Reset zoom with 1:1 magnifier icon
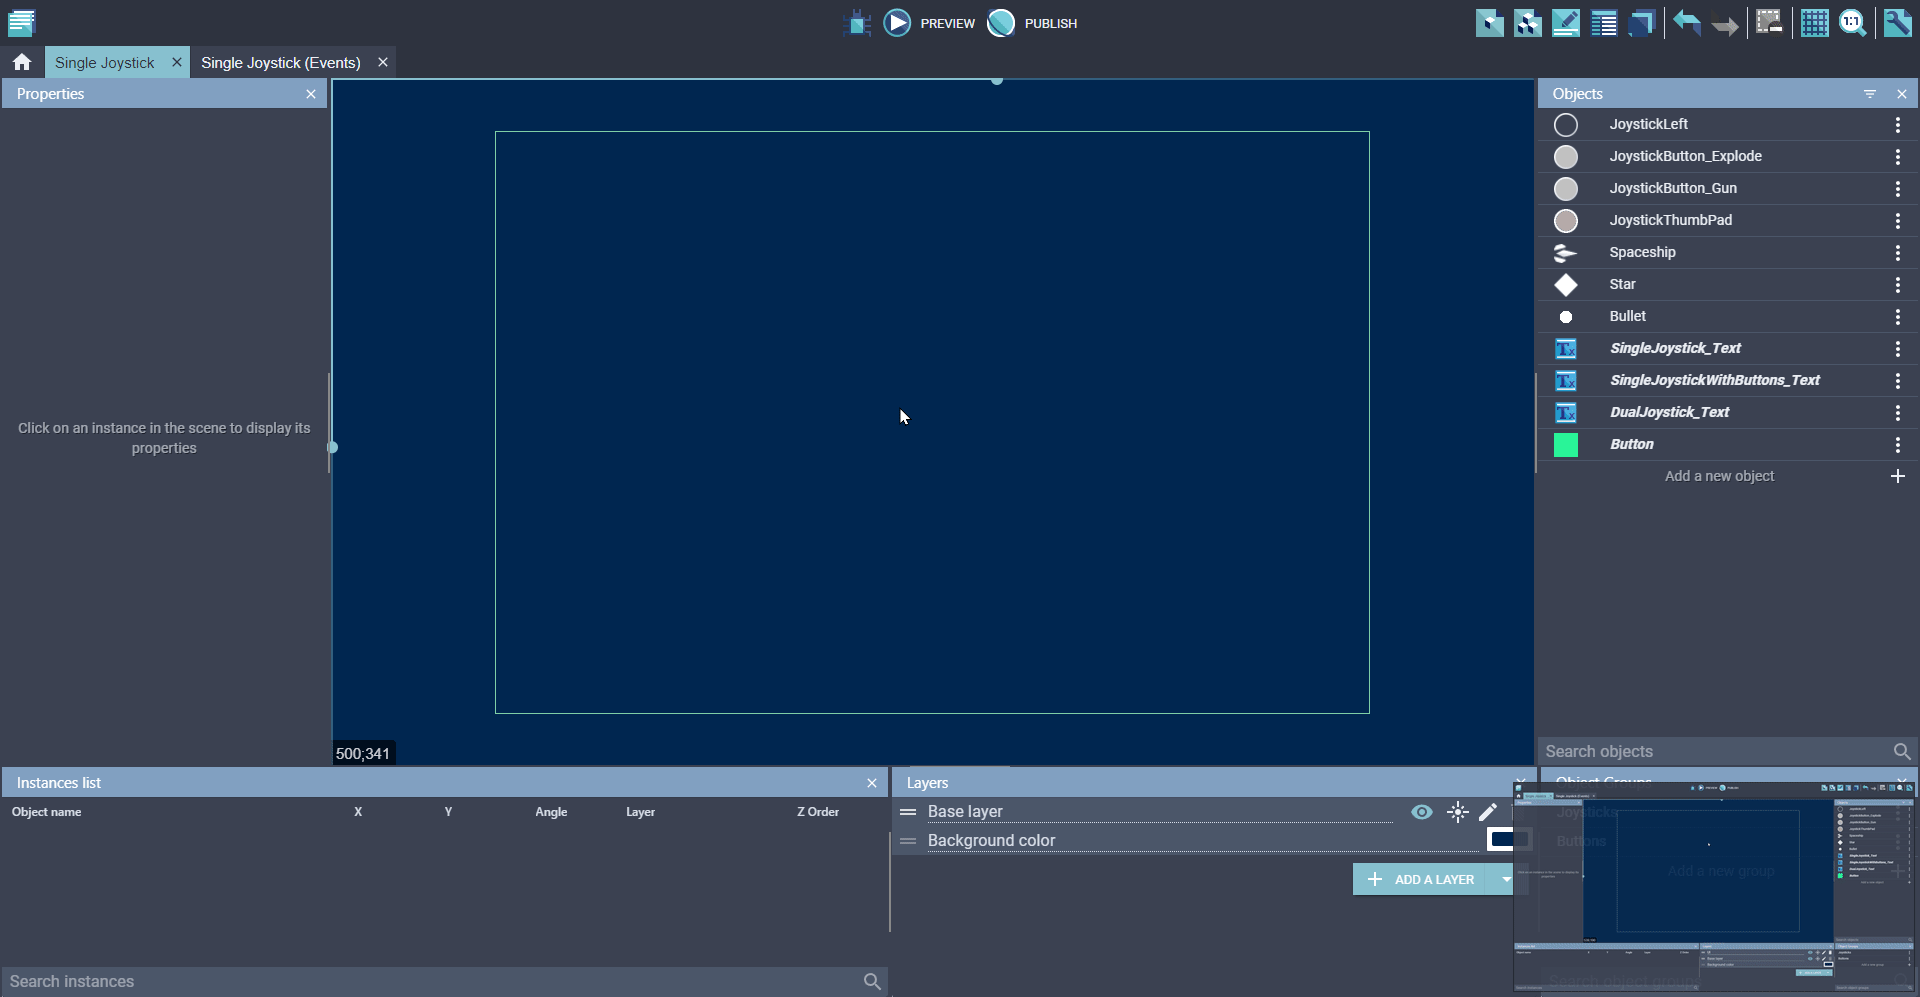This screenshot has width=1920, height=997. (x=1852, y=23)
